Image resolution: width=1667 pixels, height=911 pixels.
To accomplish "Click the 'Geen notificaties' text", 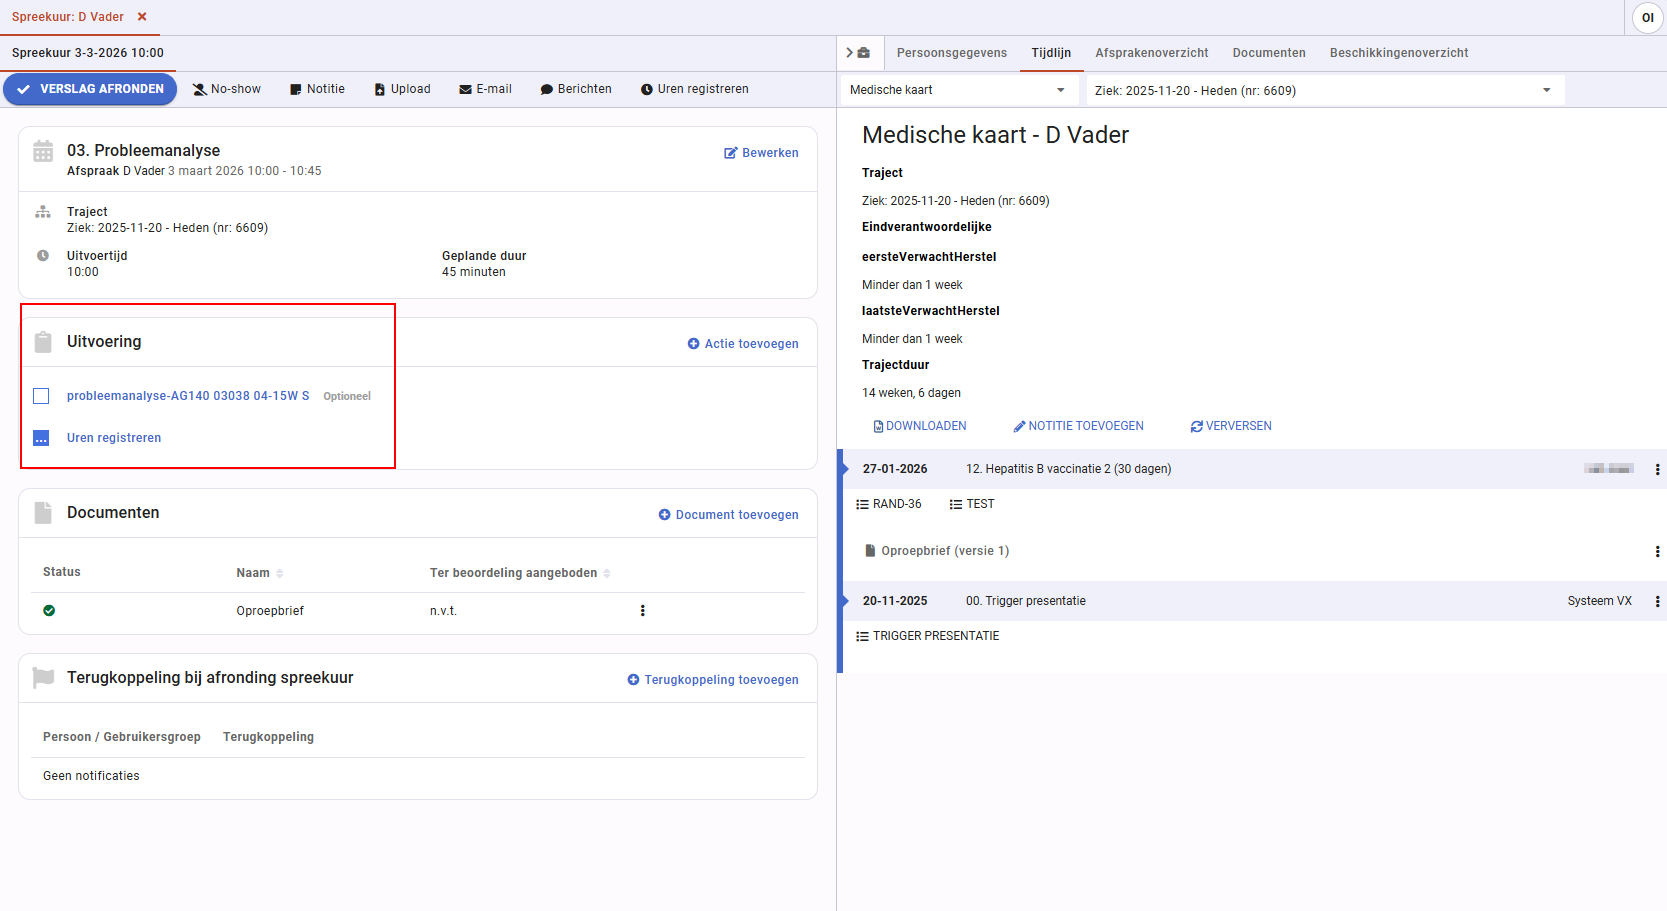I will pos(91,776).
